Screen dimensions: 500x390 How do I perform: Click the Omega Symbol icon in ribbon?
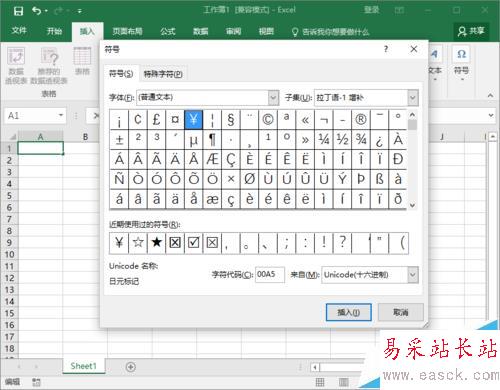click(x=462, y=54)
